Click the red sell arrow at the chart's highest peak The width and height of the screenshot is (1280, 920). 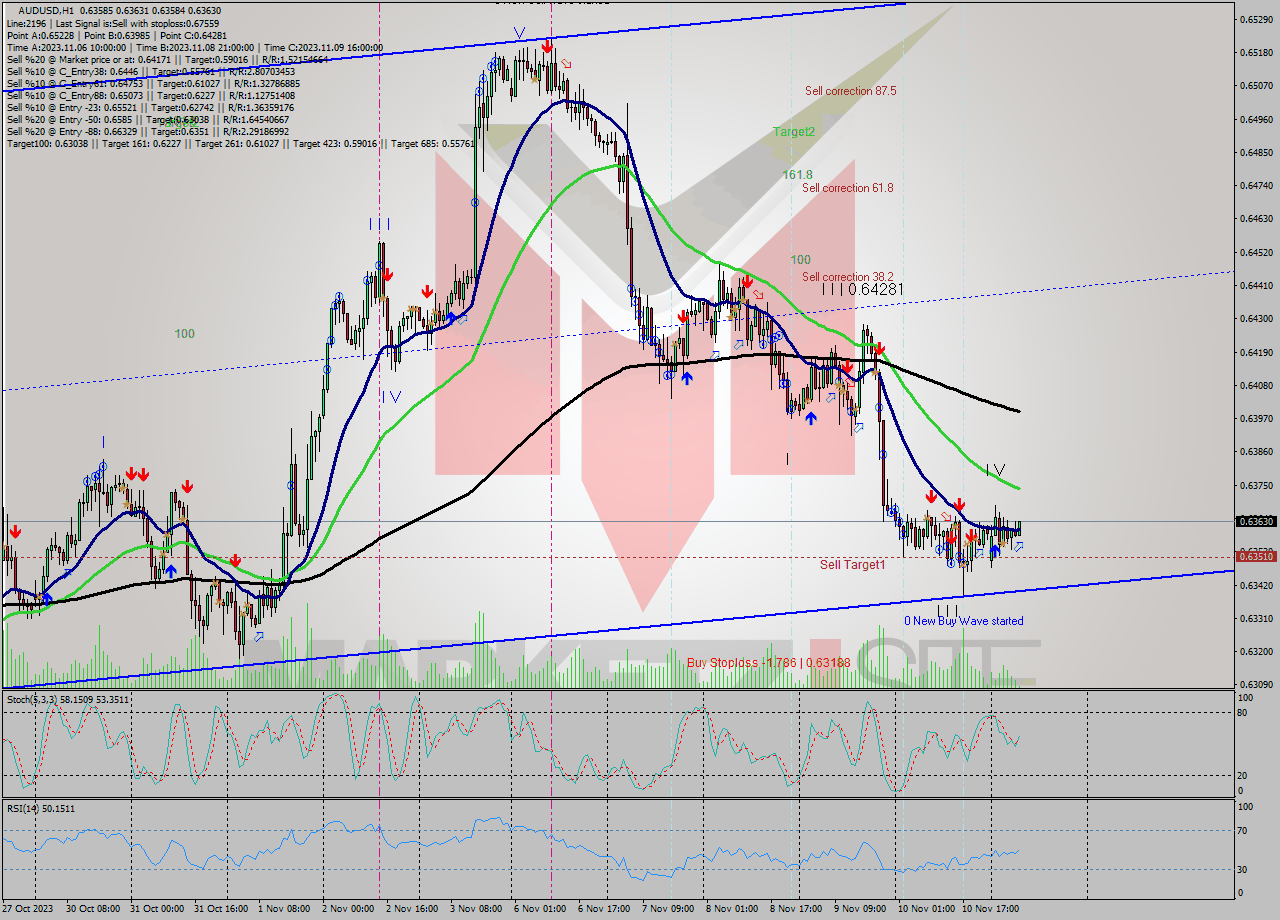pos(547,46)
